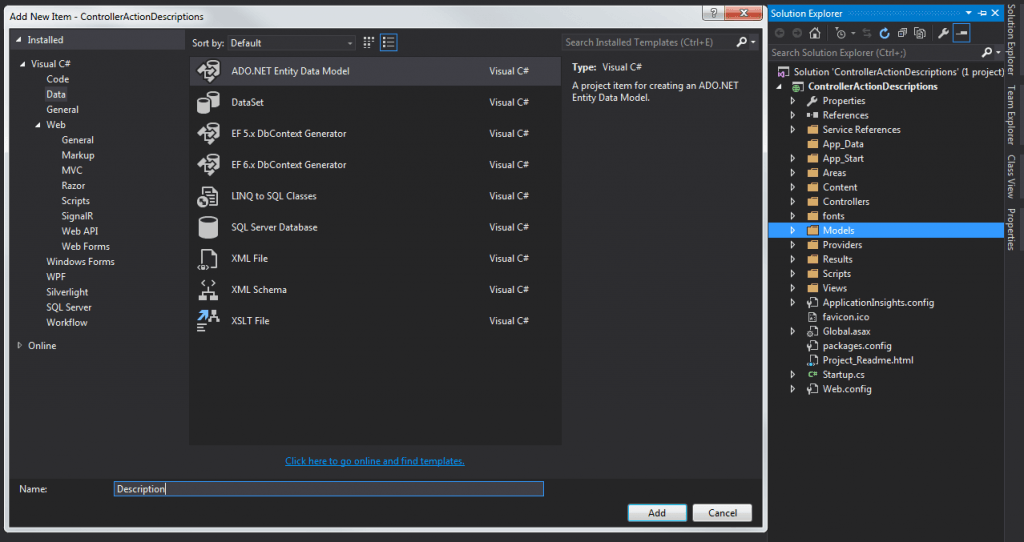This screenshot has height=542, width=1024.
Task: Expand the Properties node in Solution Explorer
Action: tap(793, 101)
